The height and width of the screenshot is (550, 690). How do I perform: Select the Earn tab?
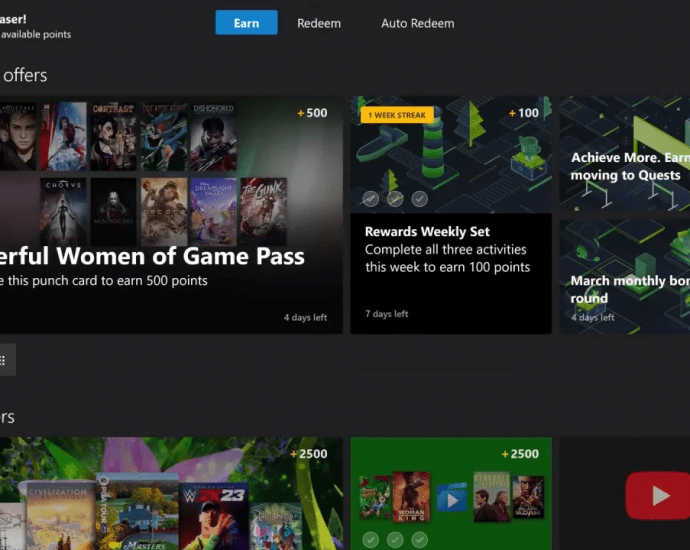click(246, 23)
